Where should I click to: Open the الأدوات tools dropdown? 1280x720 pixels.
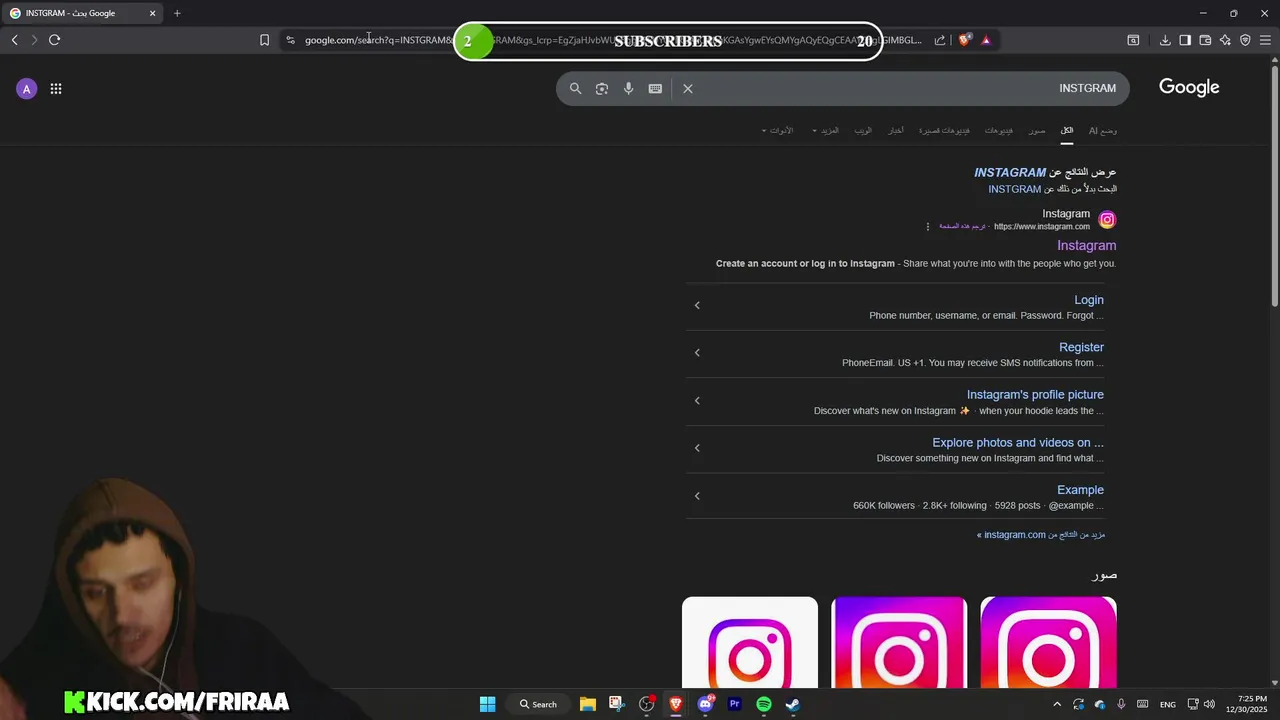(777, 130)
